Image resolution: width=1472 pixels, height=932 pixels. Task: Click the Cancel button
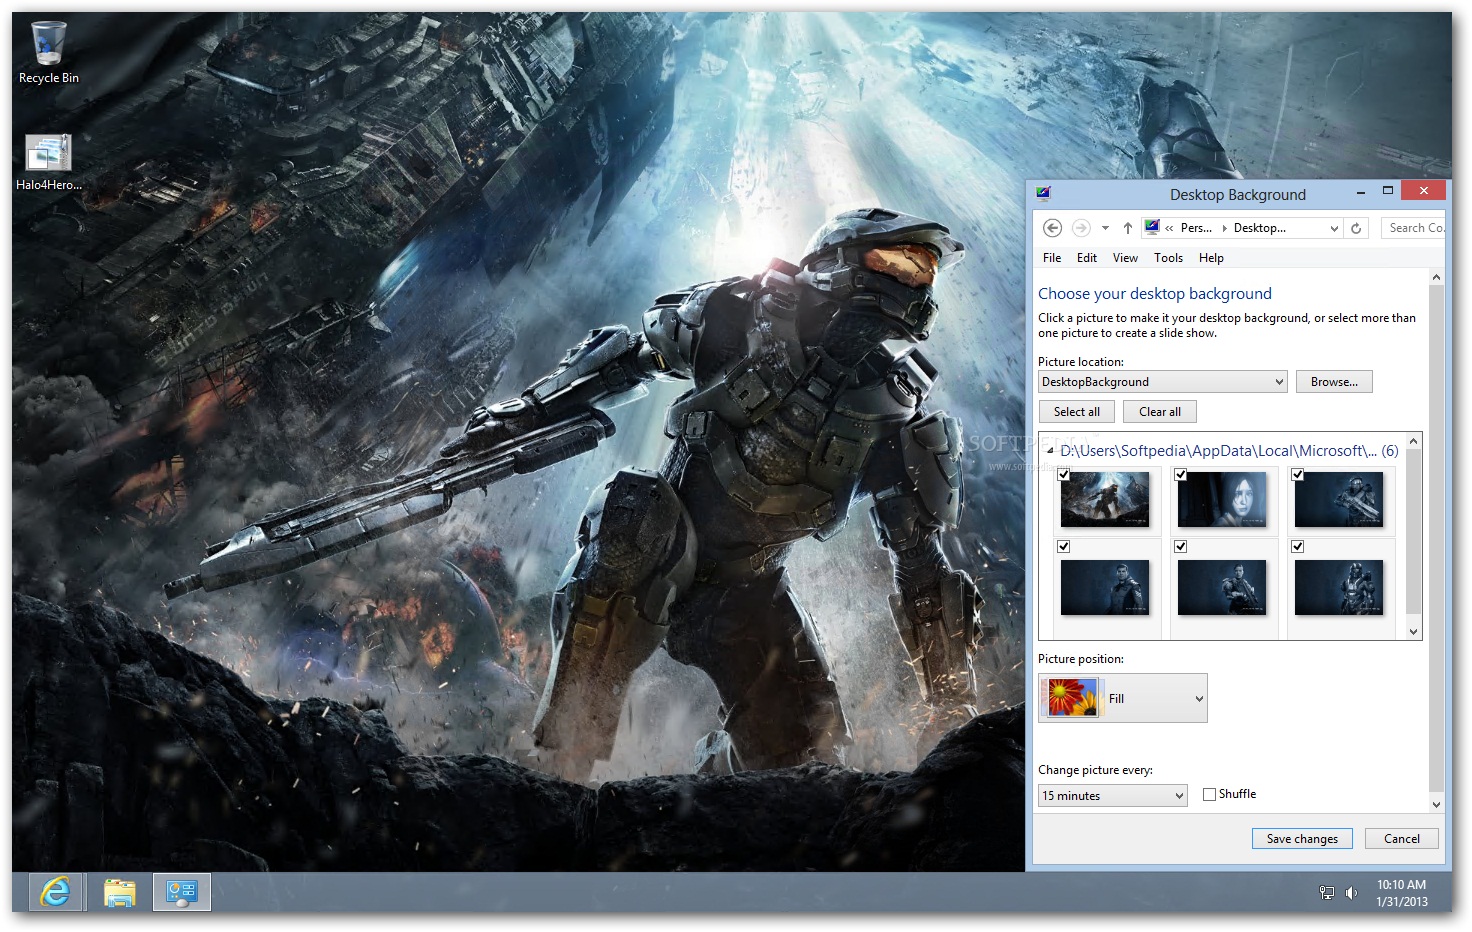[1401, 839]
